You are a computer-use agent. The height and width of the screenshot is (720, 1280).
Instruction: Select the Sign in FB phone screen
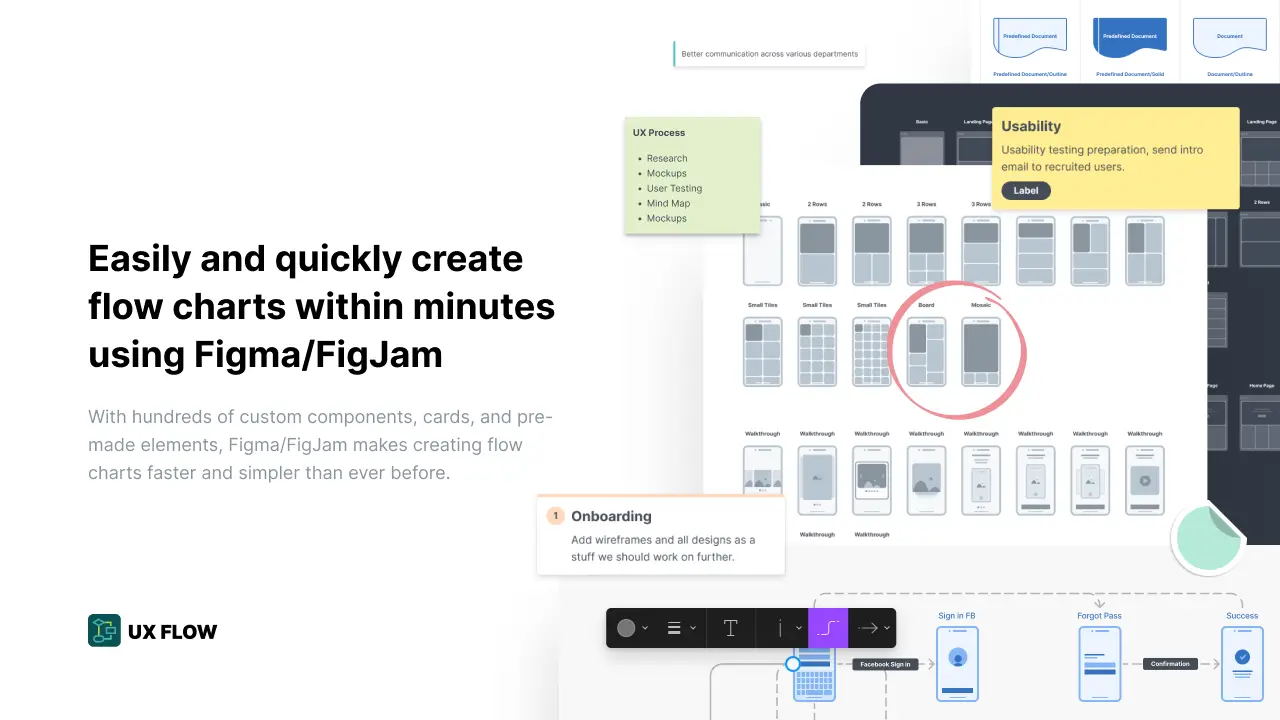[x=957, y=664]
